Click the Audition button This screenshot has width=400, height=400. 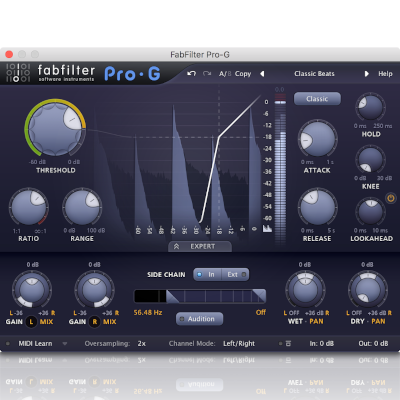point(199,319)
